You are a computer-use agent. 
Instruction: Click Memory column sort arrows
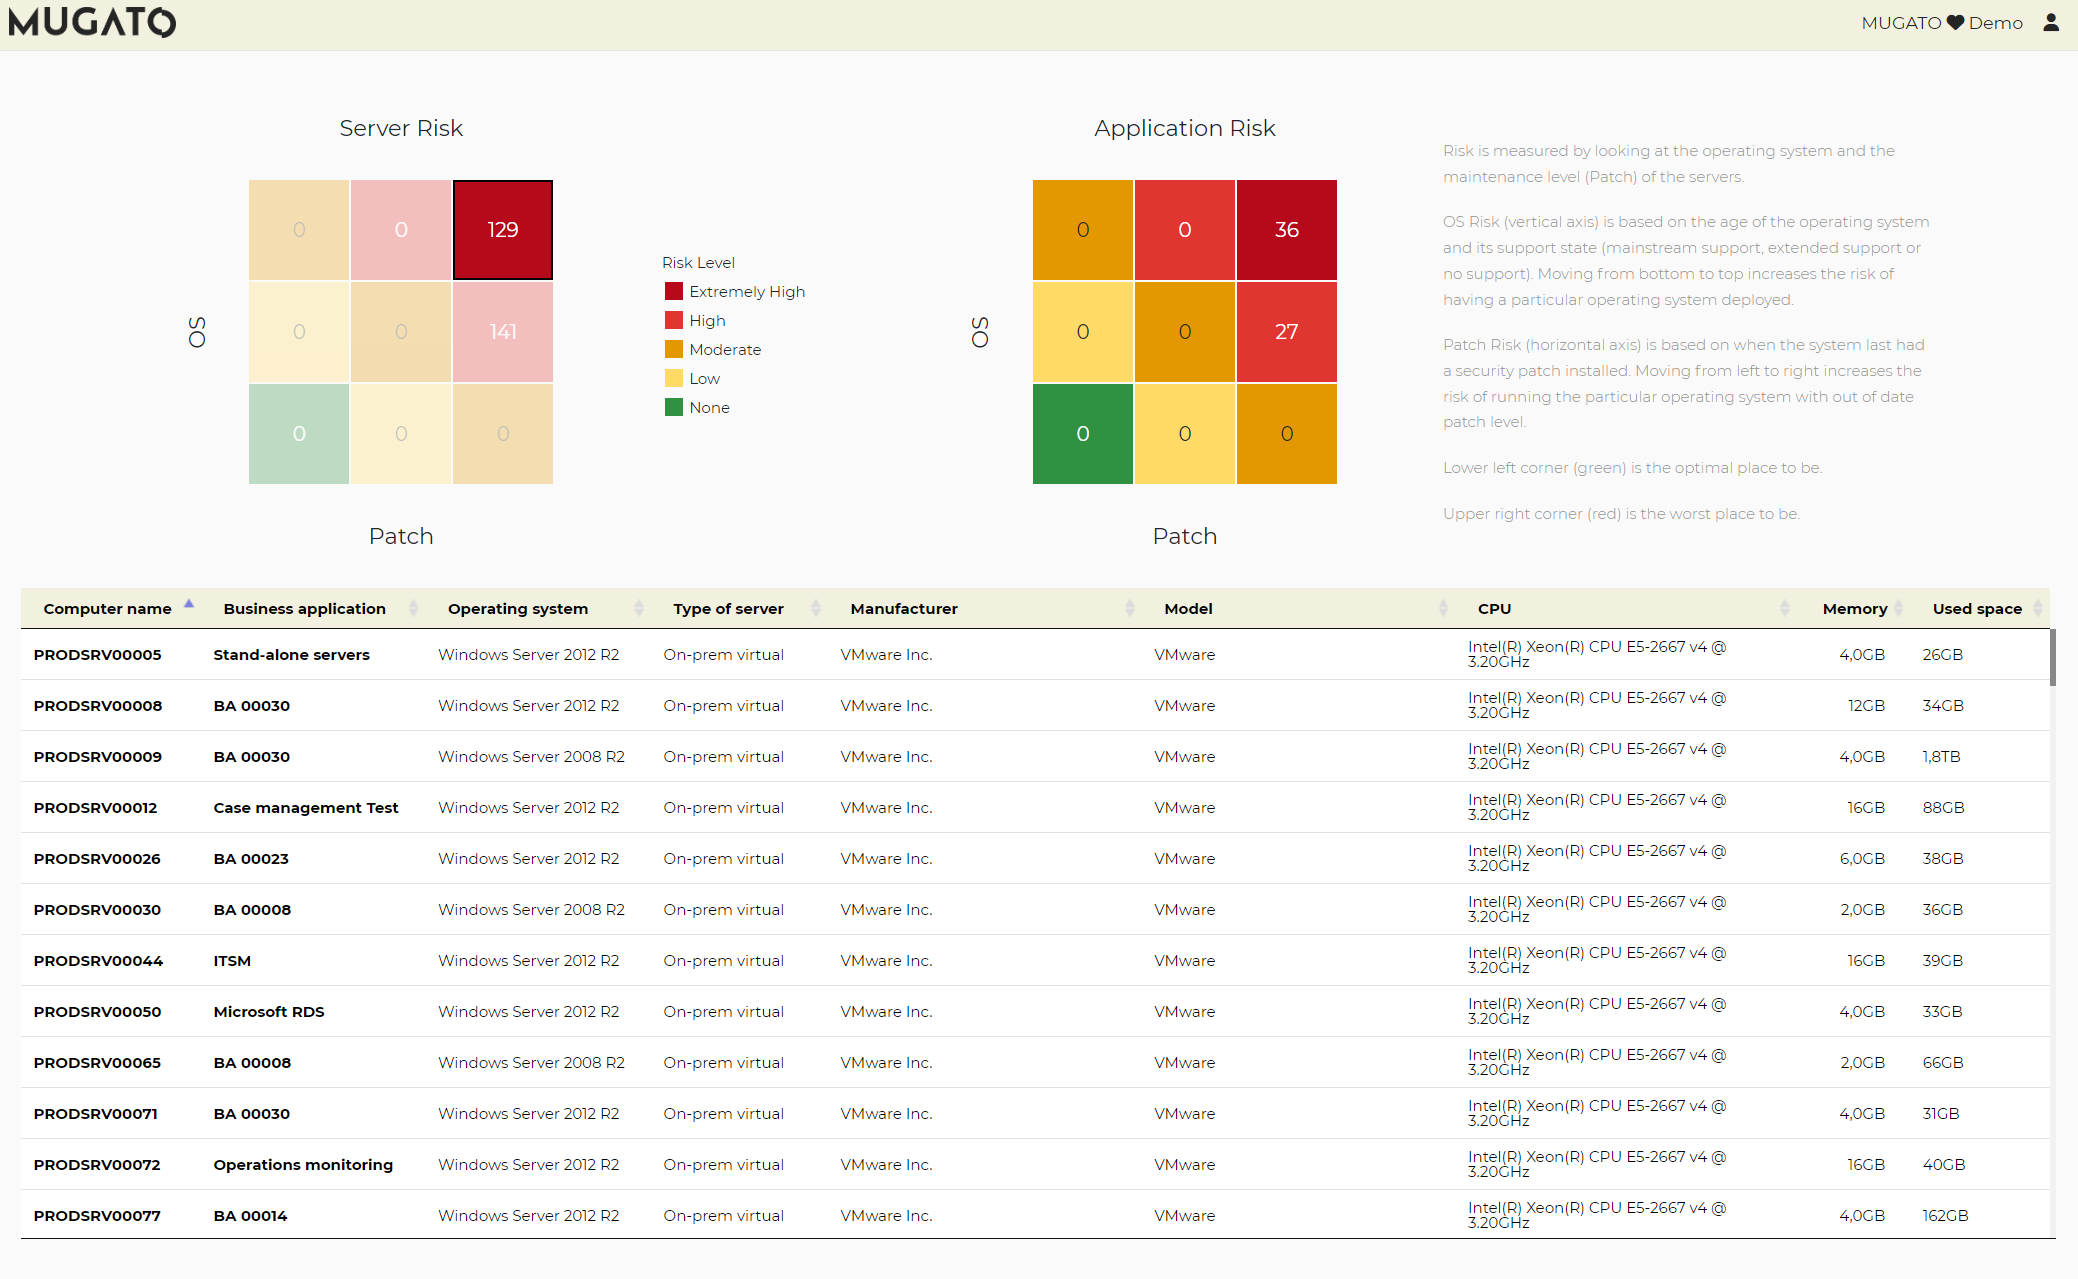point(1899,608)
